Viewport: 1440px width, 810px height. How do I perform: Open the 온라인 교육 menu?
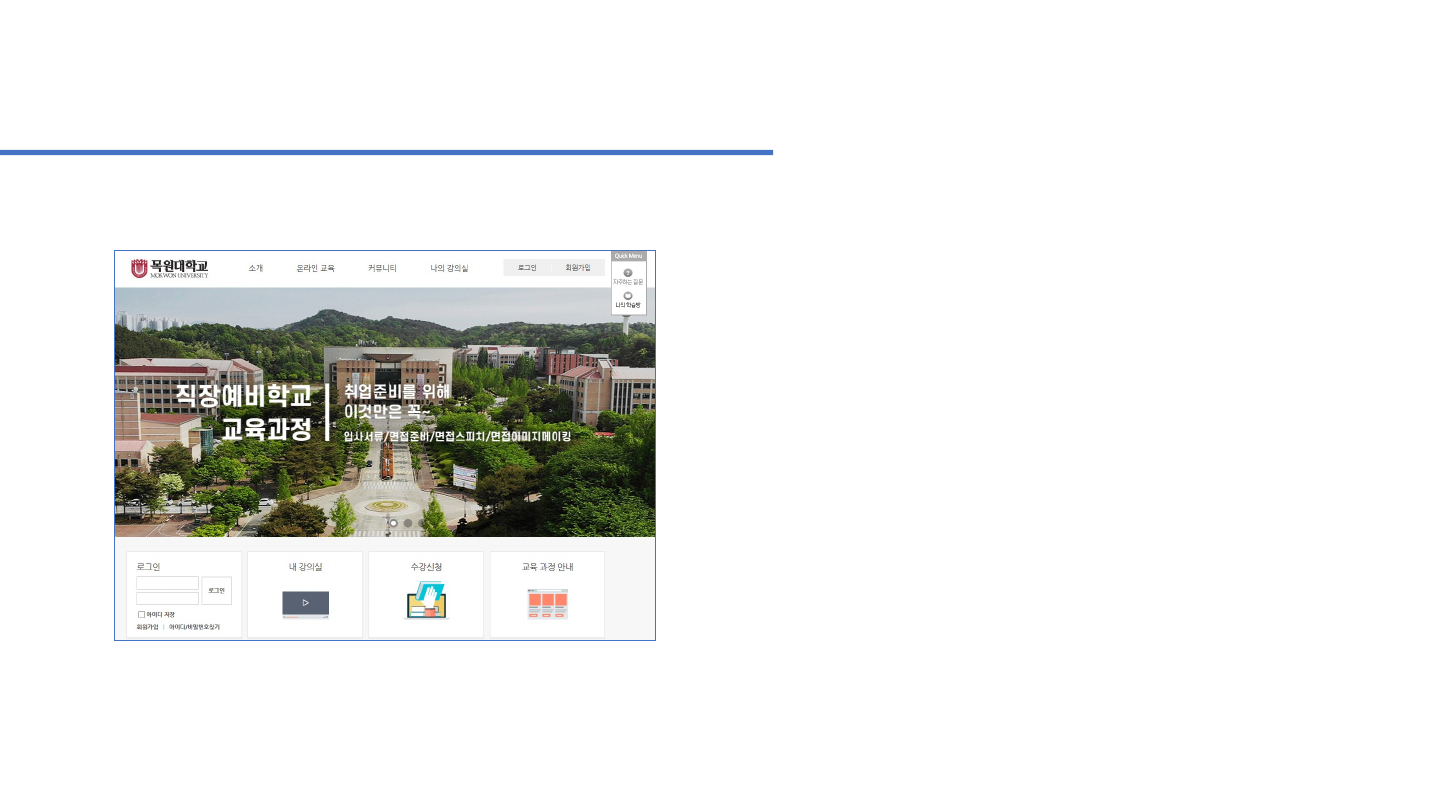pos(315,268)
